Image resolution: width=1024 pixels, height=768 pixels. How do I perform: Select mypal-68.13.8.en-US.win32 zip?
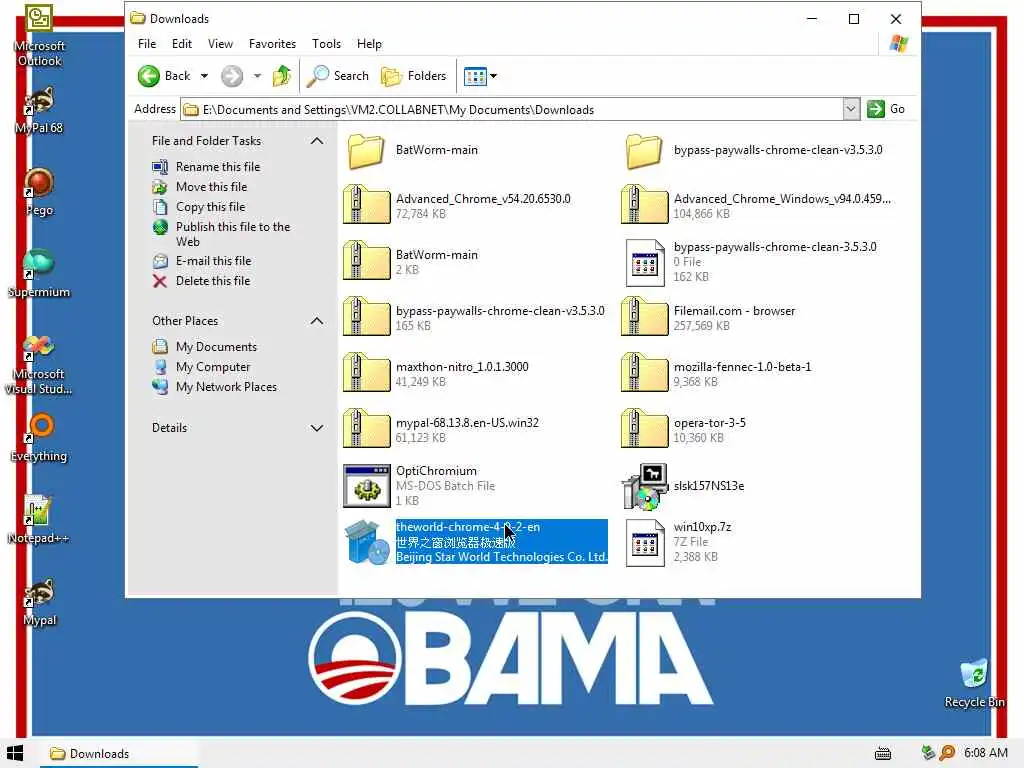(441, 429)
